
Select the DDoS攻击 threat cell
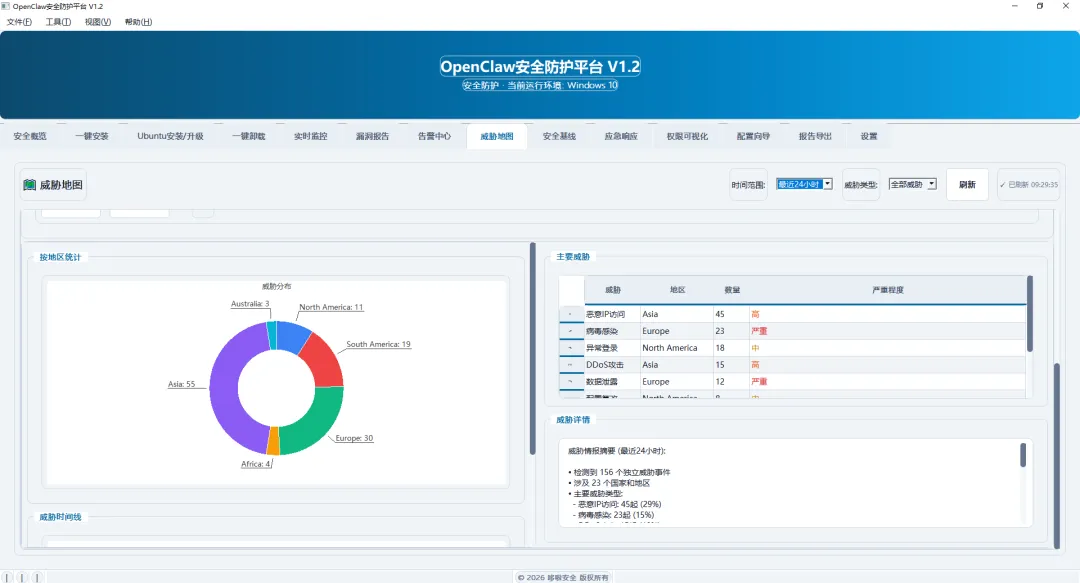pos(612,365)
